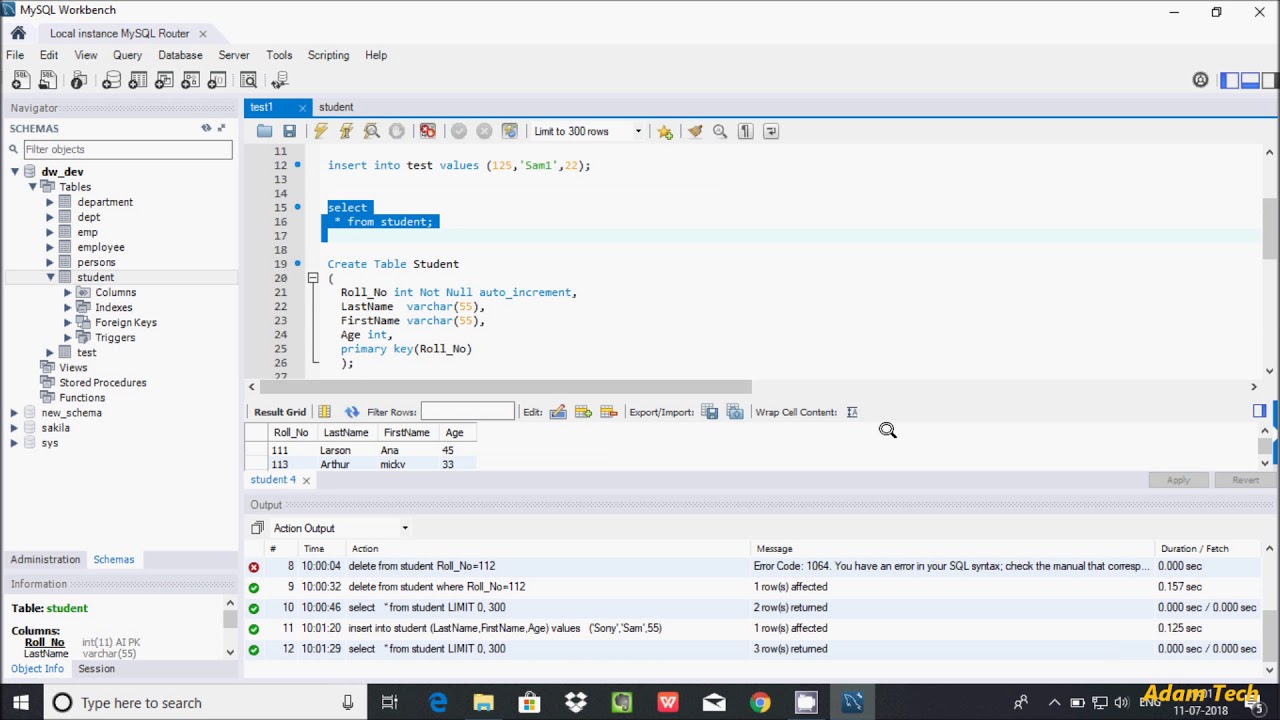This screenshot has height=720, width=1280.
Task: Click the create new function icon
Action: [x=216, y=81]
